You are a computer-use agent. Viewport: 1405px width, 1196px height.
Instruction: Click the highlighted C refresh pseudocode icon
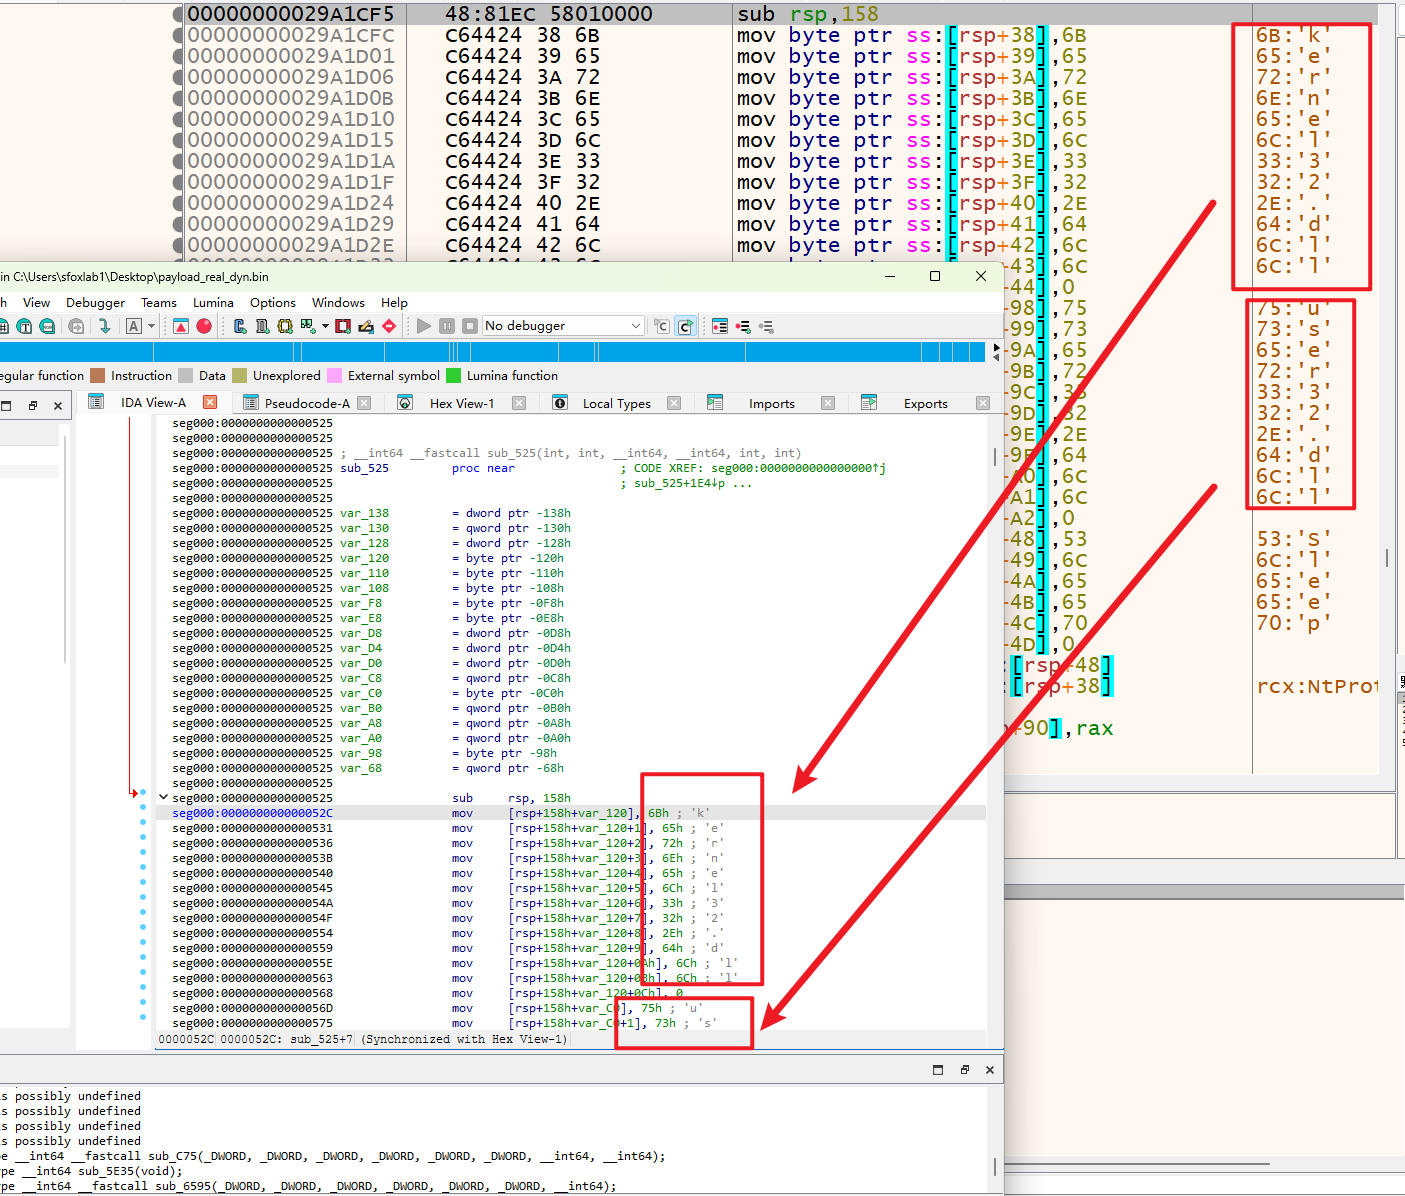click(x=686, y=326)
